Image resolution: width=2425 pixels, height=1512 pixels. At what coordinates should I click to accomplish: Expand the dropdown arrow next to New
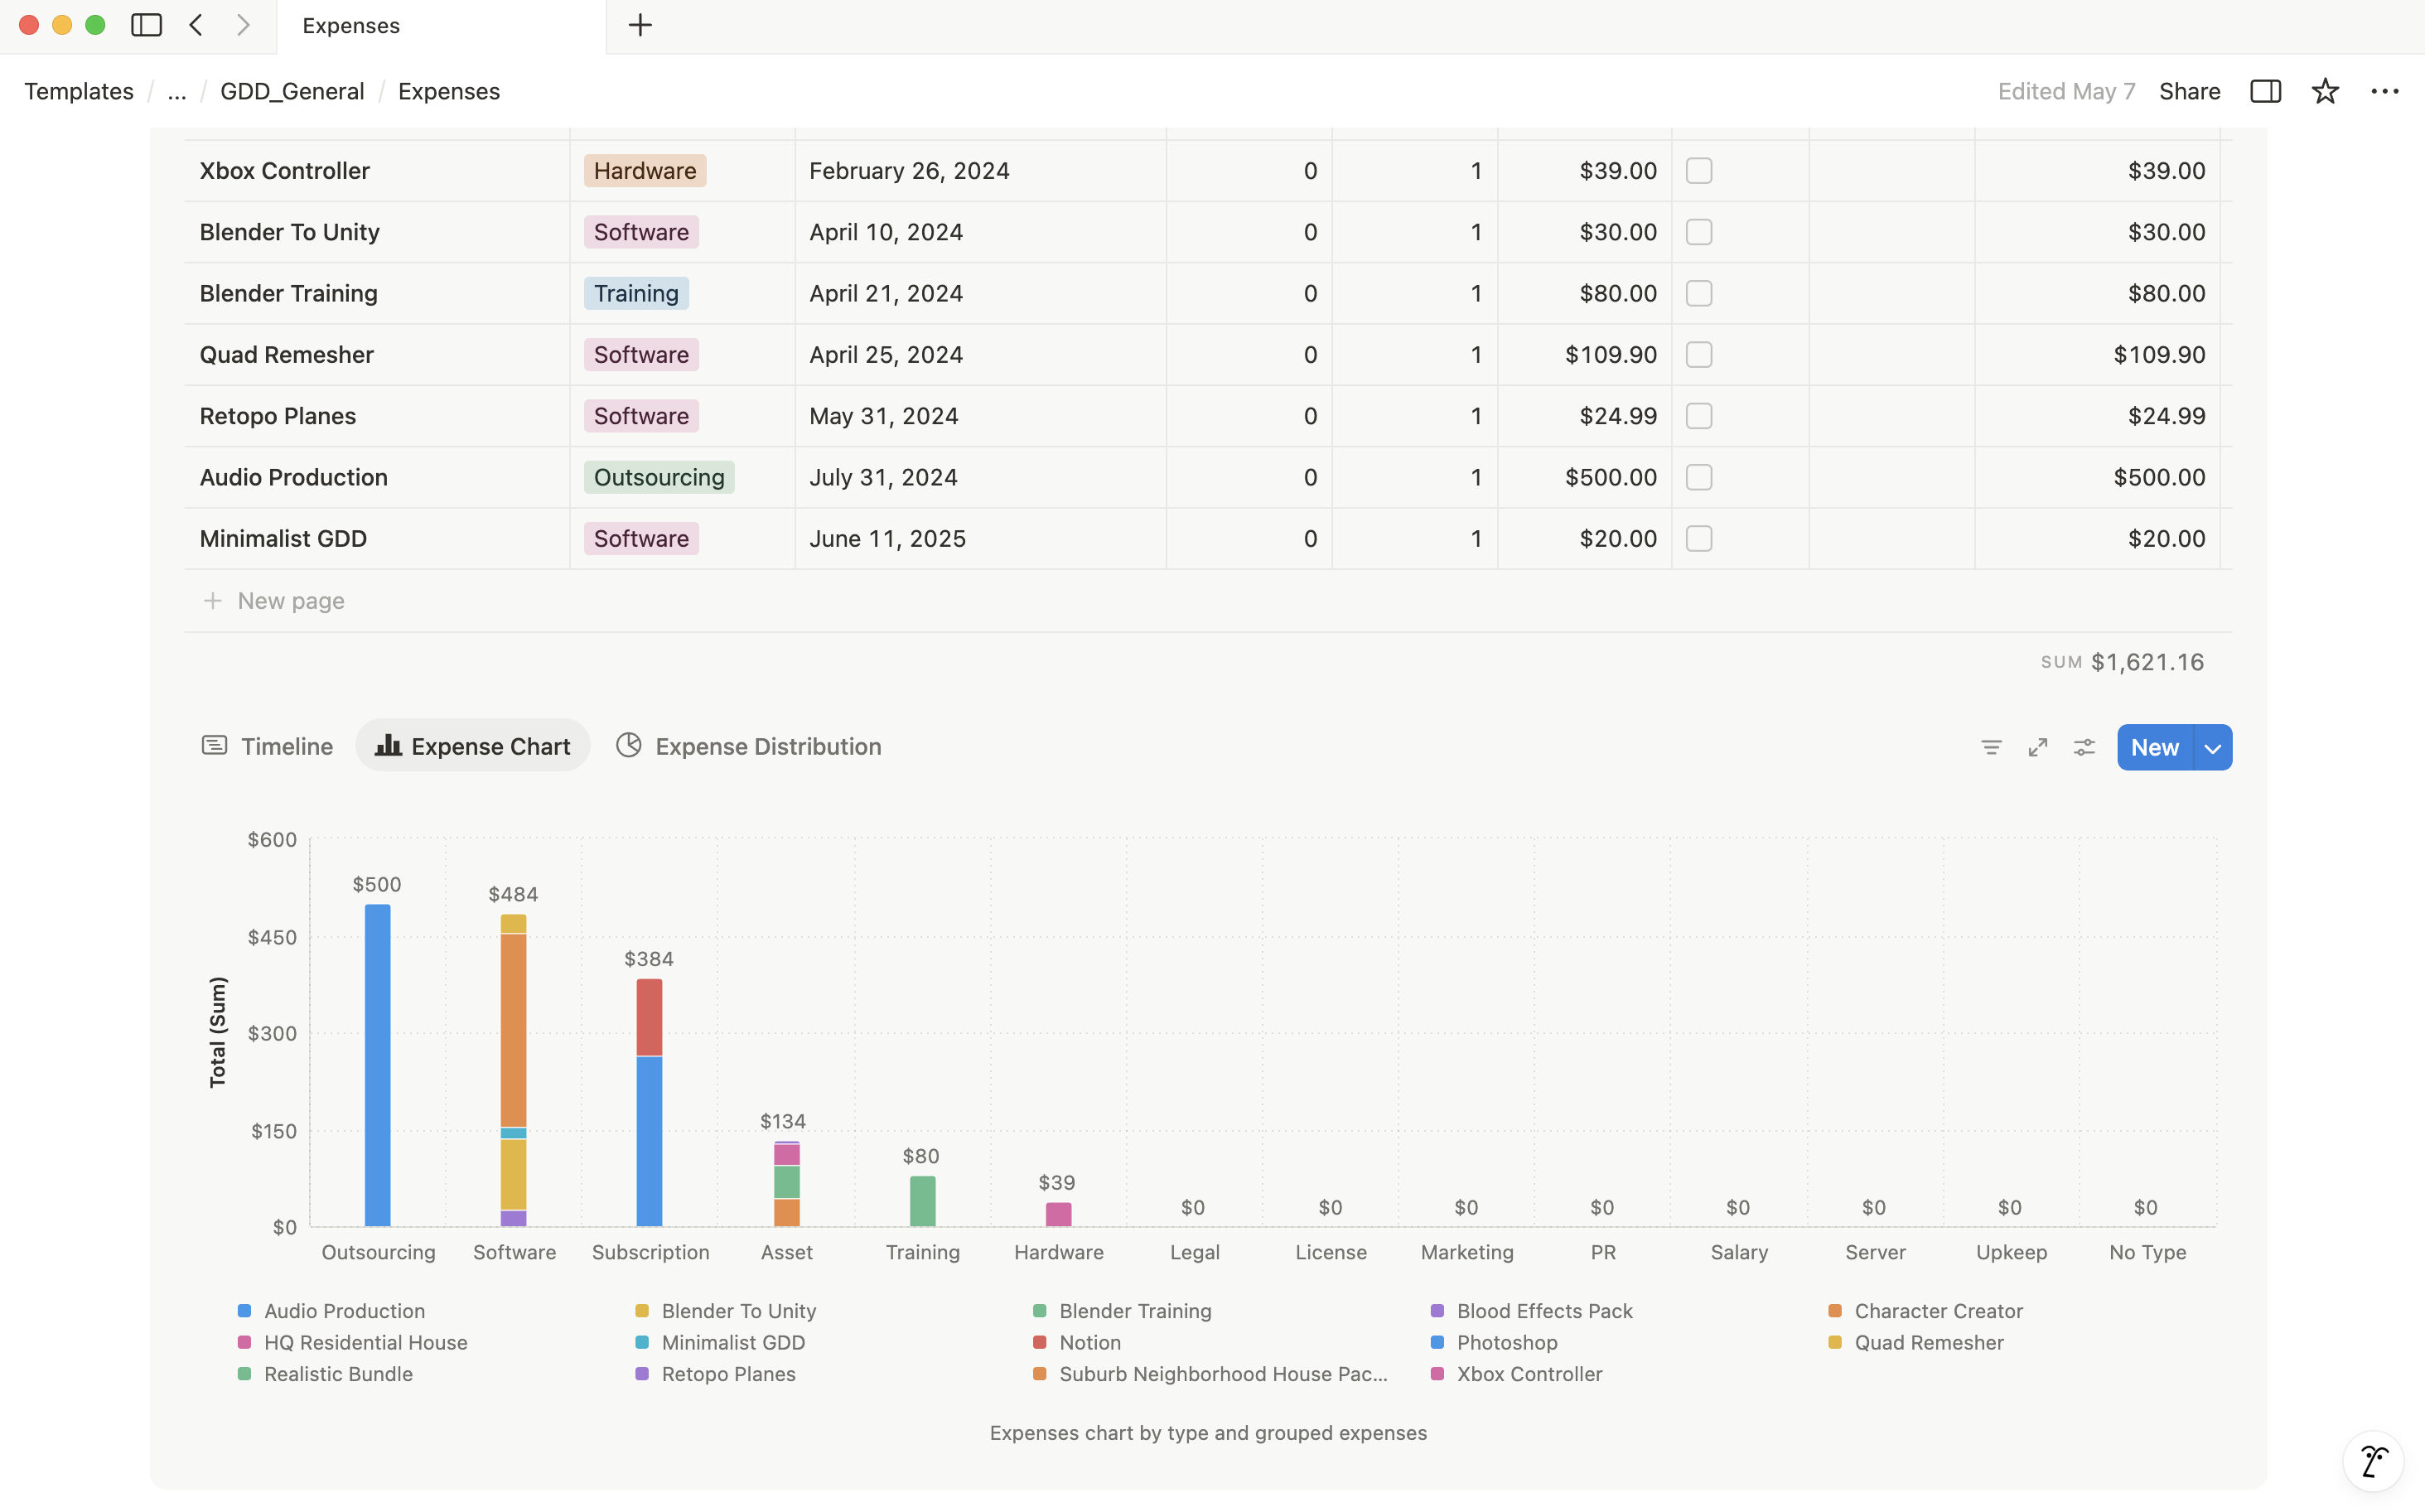[2213, 748]
